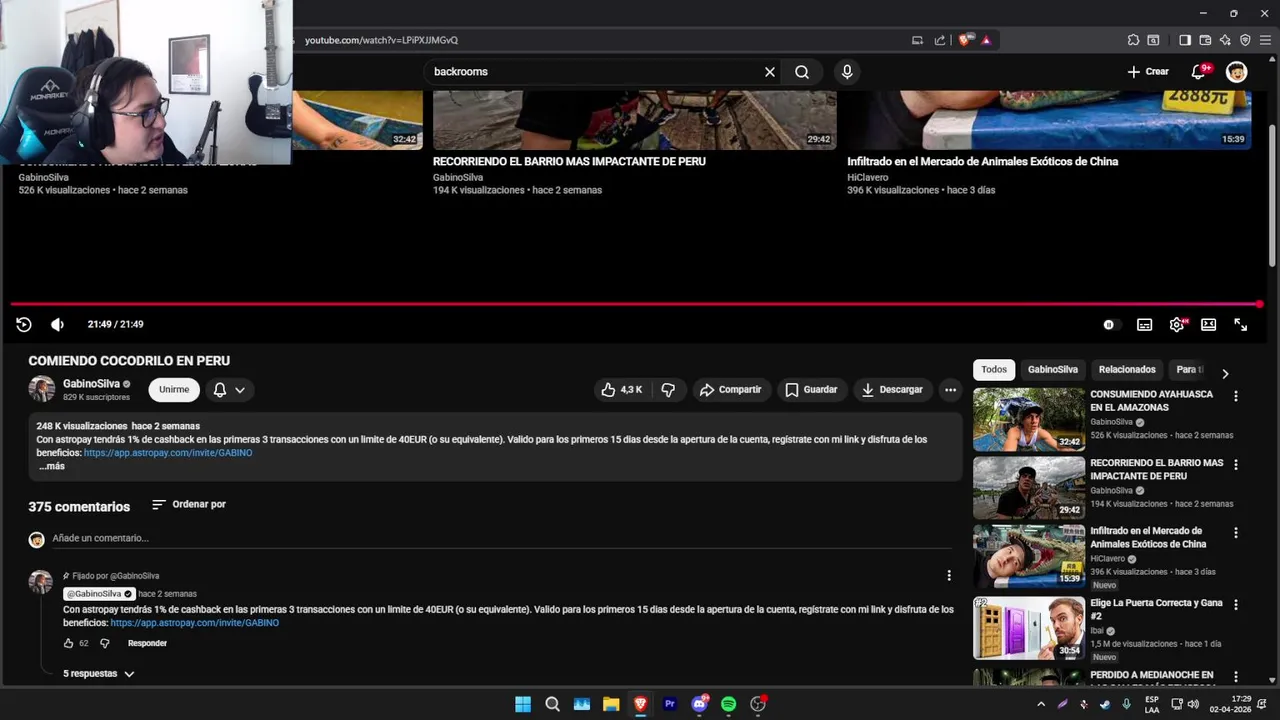The width and height of the screenshot is (1280, 720).
Task: Open pinned comment options menu
Action: click(x=949, y=576)
